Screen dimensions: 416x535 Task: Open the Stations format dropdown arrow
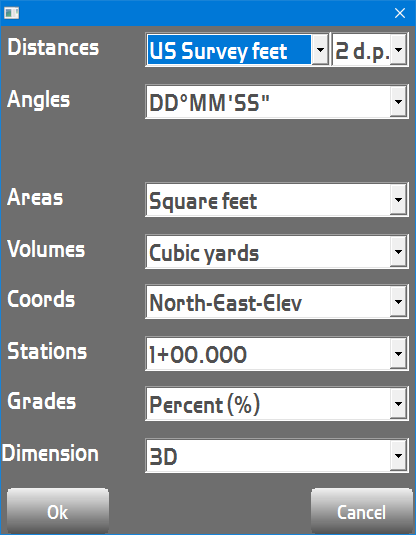pyautogui.click(x=398, y=353)
